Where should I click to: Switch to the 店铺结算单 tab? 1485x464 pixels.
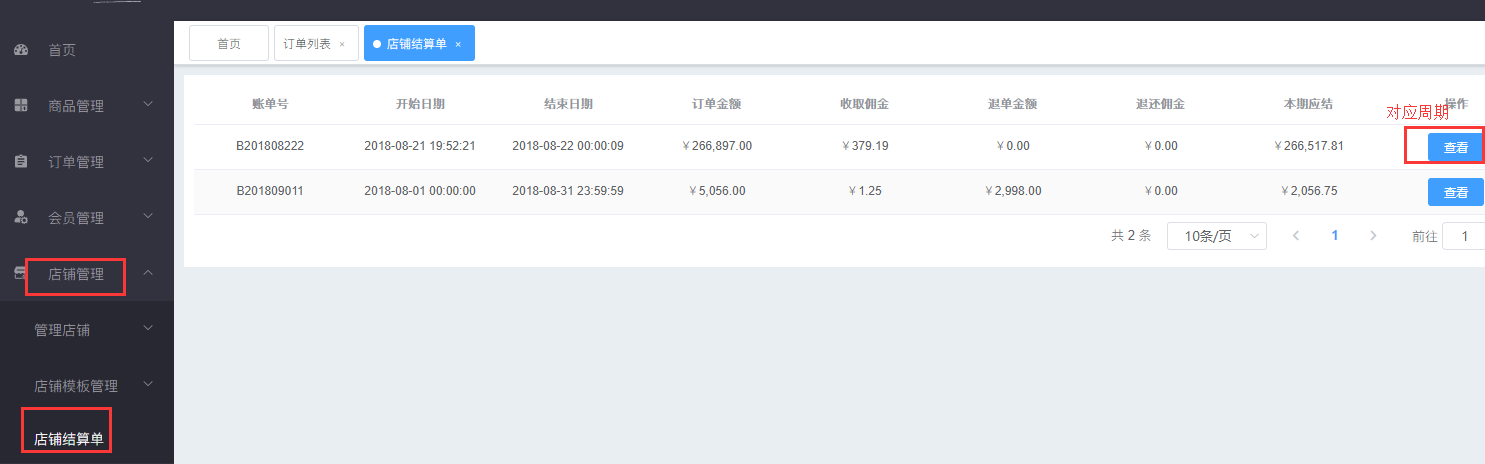point(419,44)
